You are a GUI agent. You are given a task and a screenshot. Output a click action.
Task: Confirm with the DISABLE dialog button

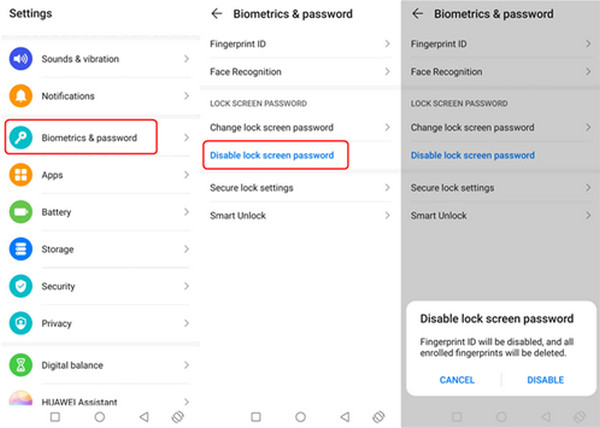click(x=545, y=380)
